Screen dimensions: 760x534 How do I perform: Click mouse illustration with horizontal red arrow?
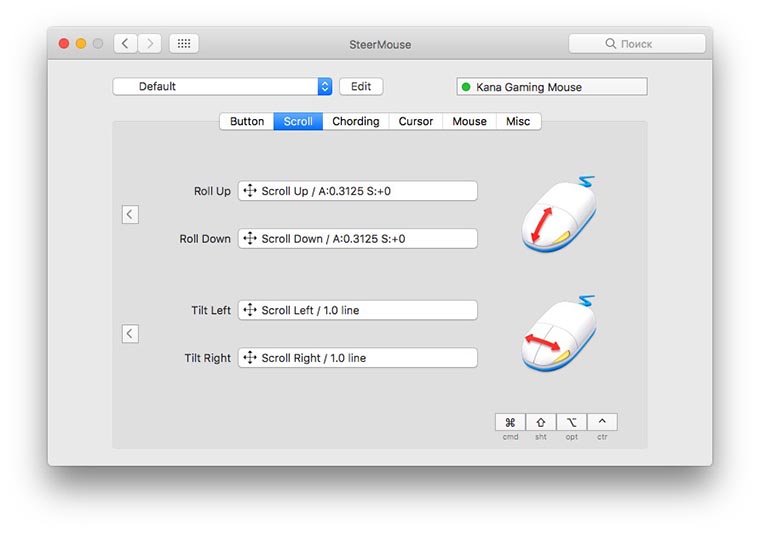click(559, 334)
